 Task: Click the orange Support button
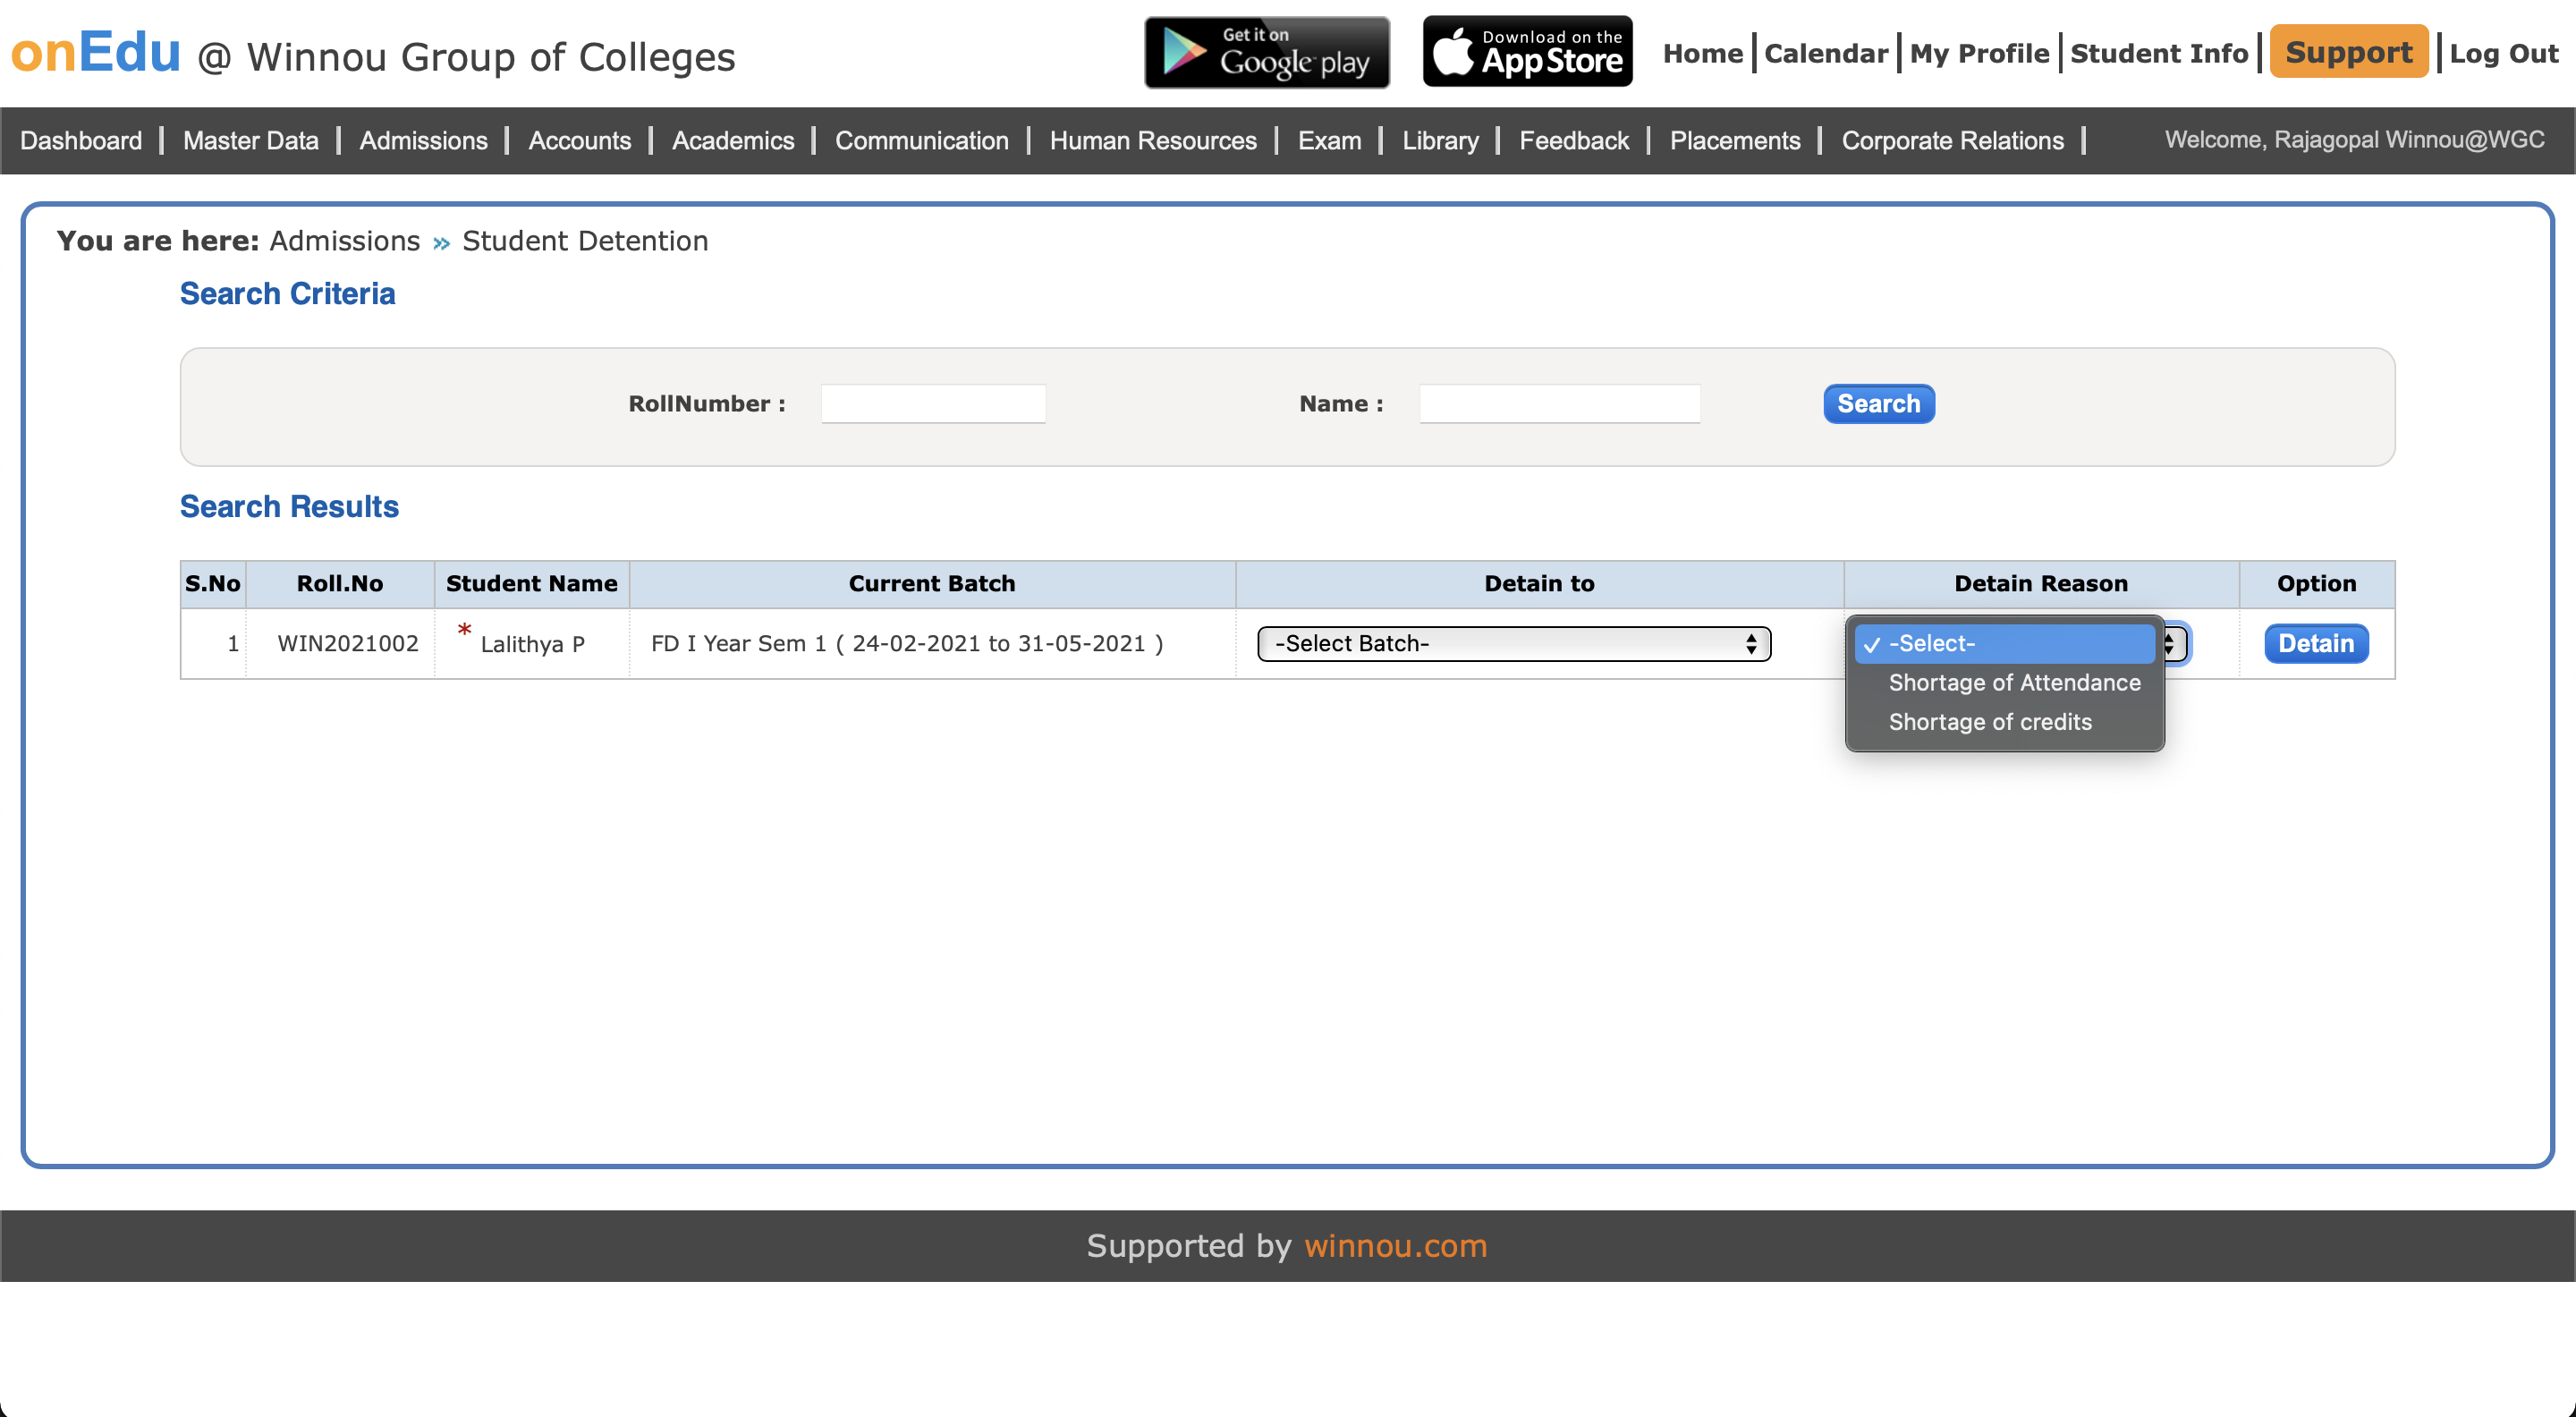2347,53
